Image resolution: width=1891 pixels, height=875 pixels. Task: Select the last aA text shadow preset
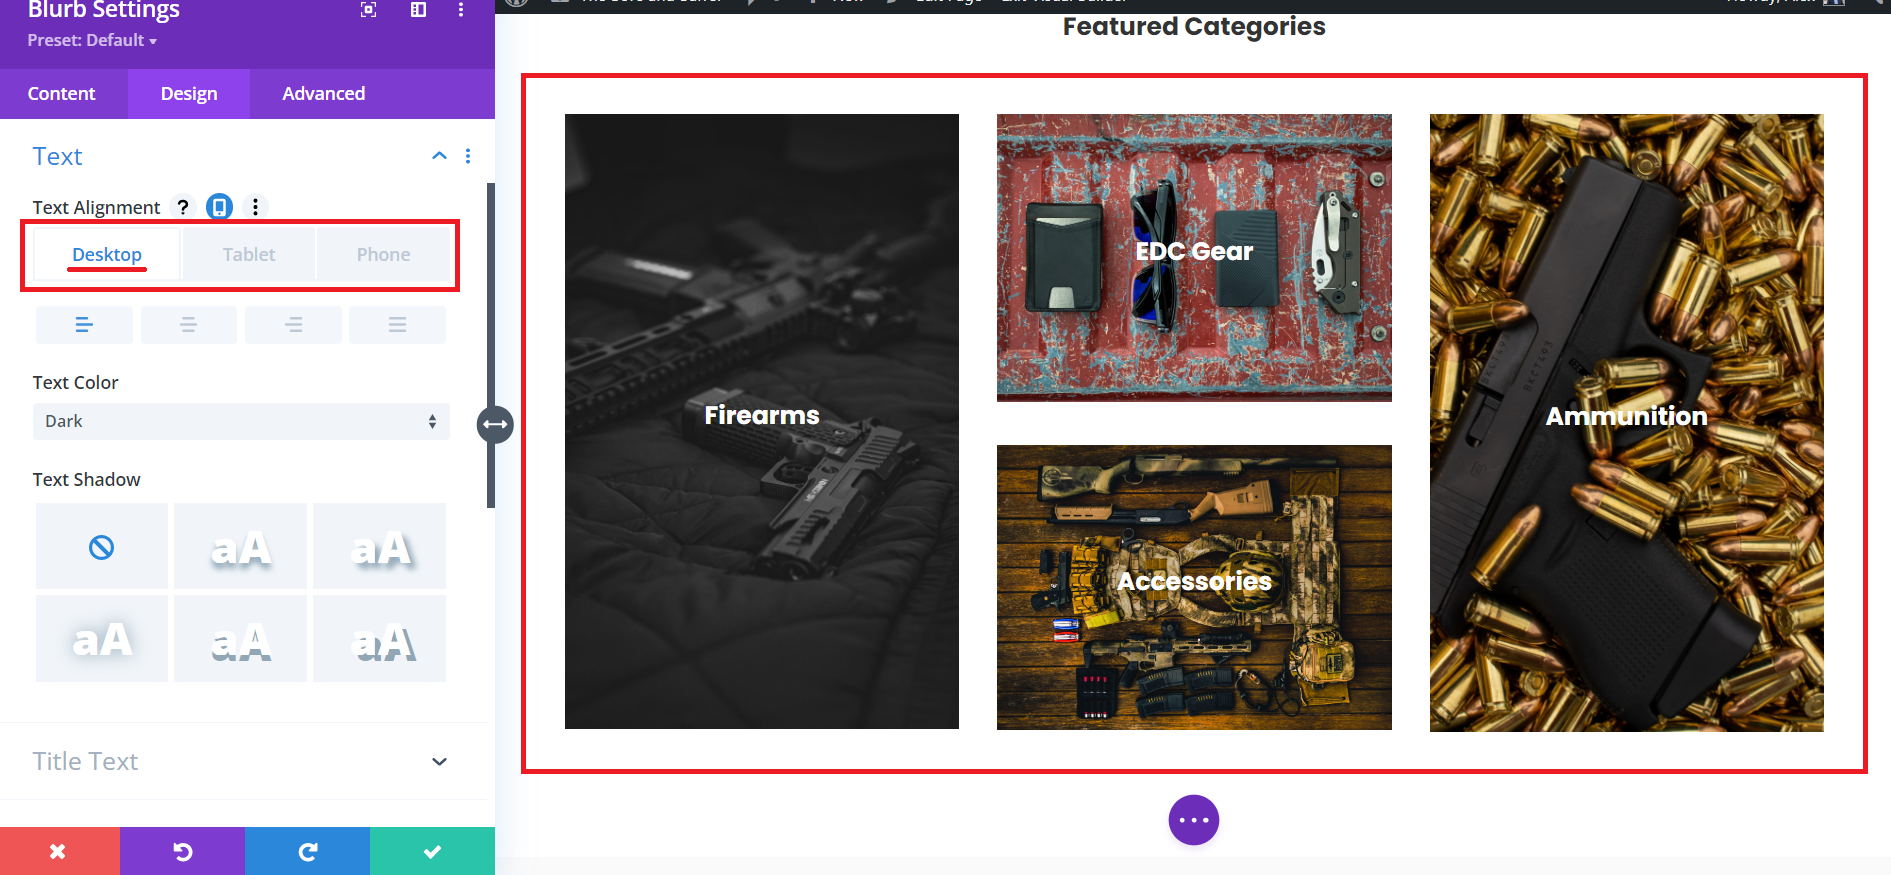[379, 639]
